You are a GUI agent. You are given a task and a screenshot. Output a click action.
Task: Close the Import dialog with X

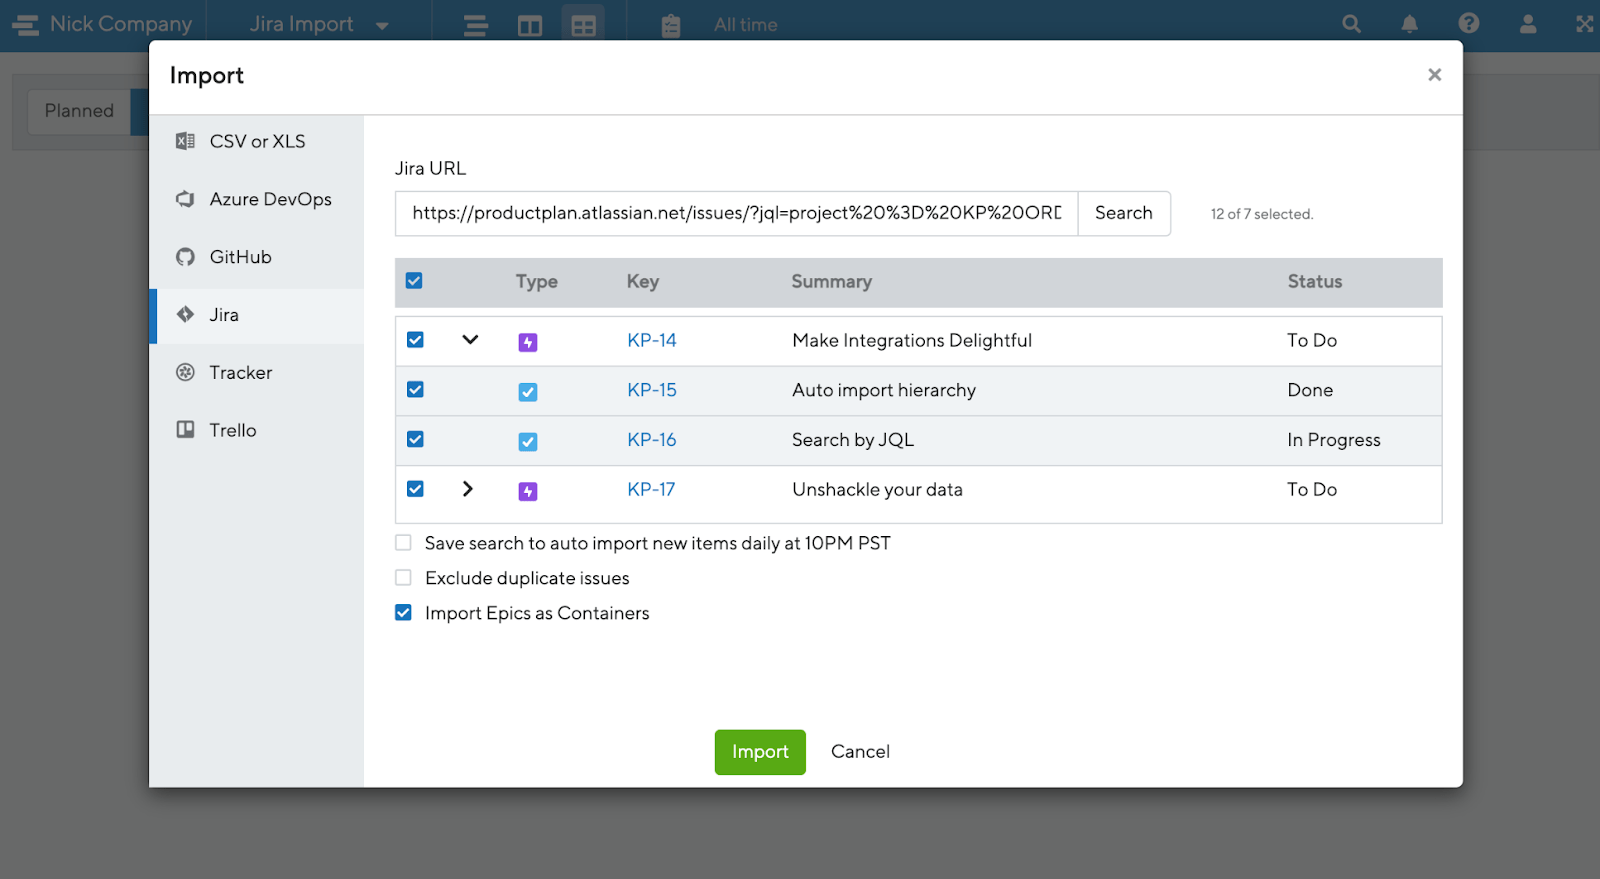coord(1434,75)
